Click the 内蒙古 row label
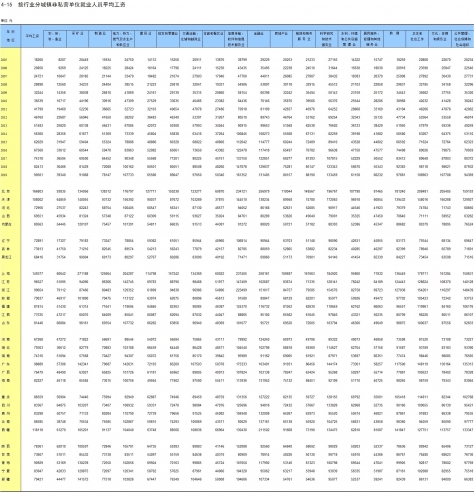This screenshot has width=474, height=500. 6,224
